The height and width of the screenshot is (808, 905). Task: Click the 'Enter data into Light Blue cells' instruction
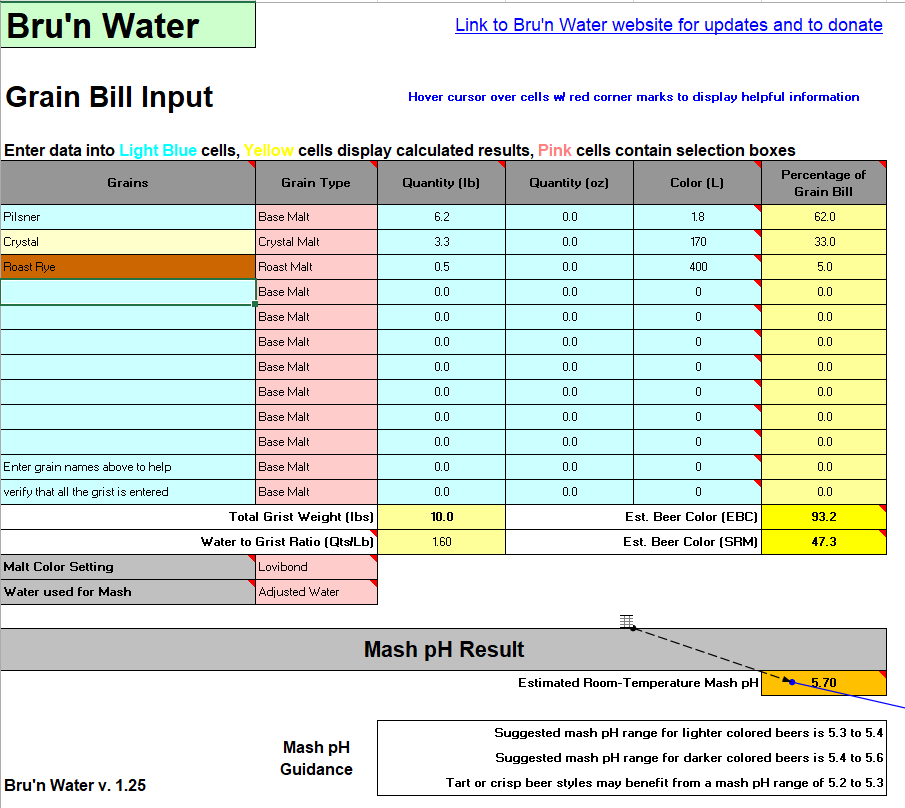pos(399,151)
